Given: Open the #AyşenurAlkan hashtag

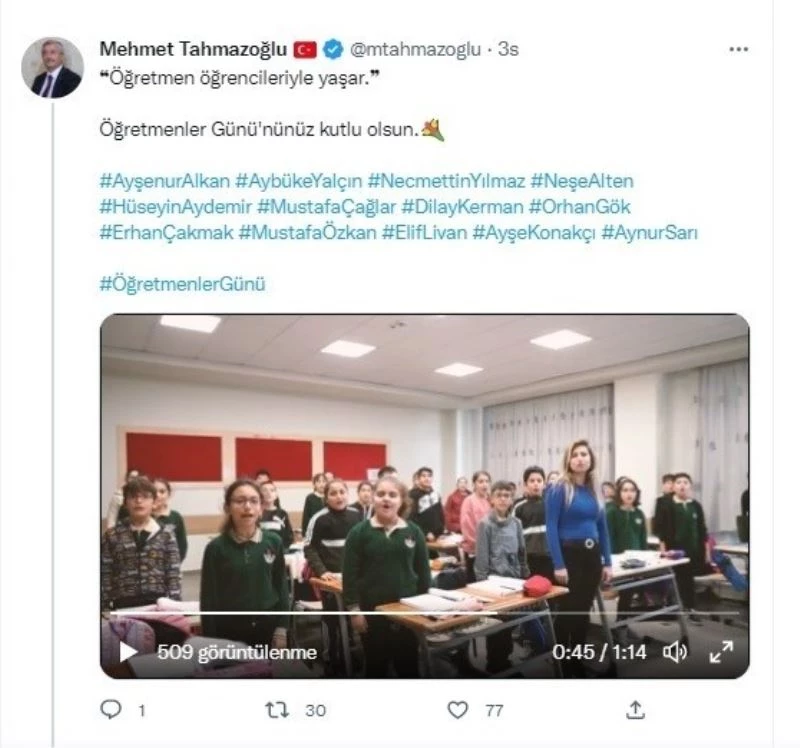Looking at the screenshot, I should click(165, 181).
